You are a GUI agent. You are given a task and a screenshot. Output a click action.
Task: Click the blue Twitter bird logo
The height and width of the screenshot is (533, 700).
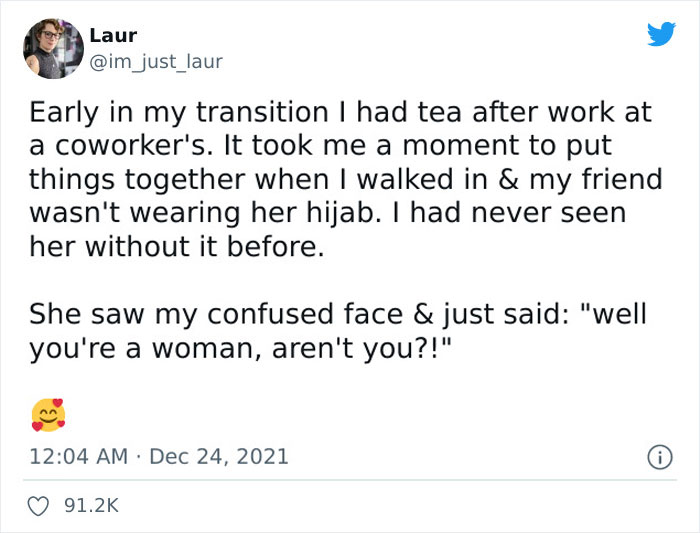point(661,34)
